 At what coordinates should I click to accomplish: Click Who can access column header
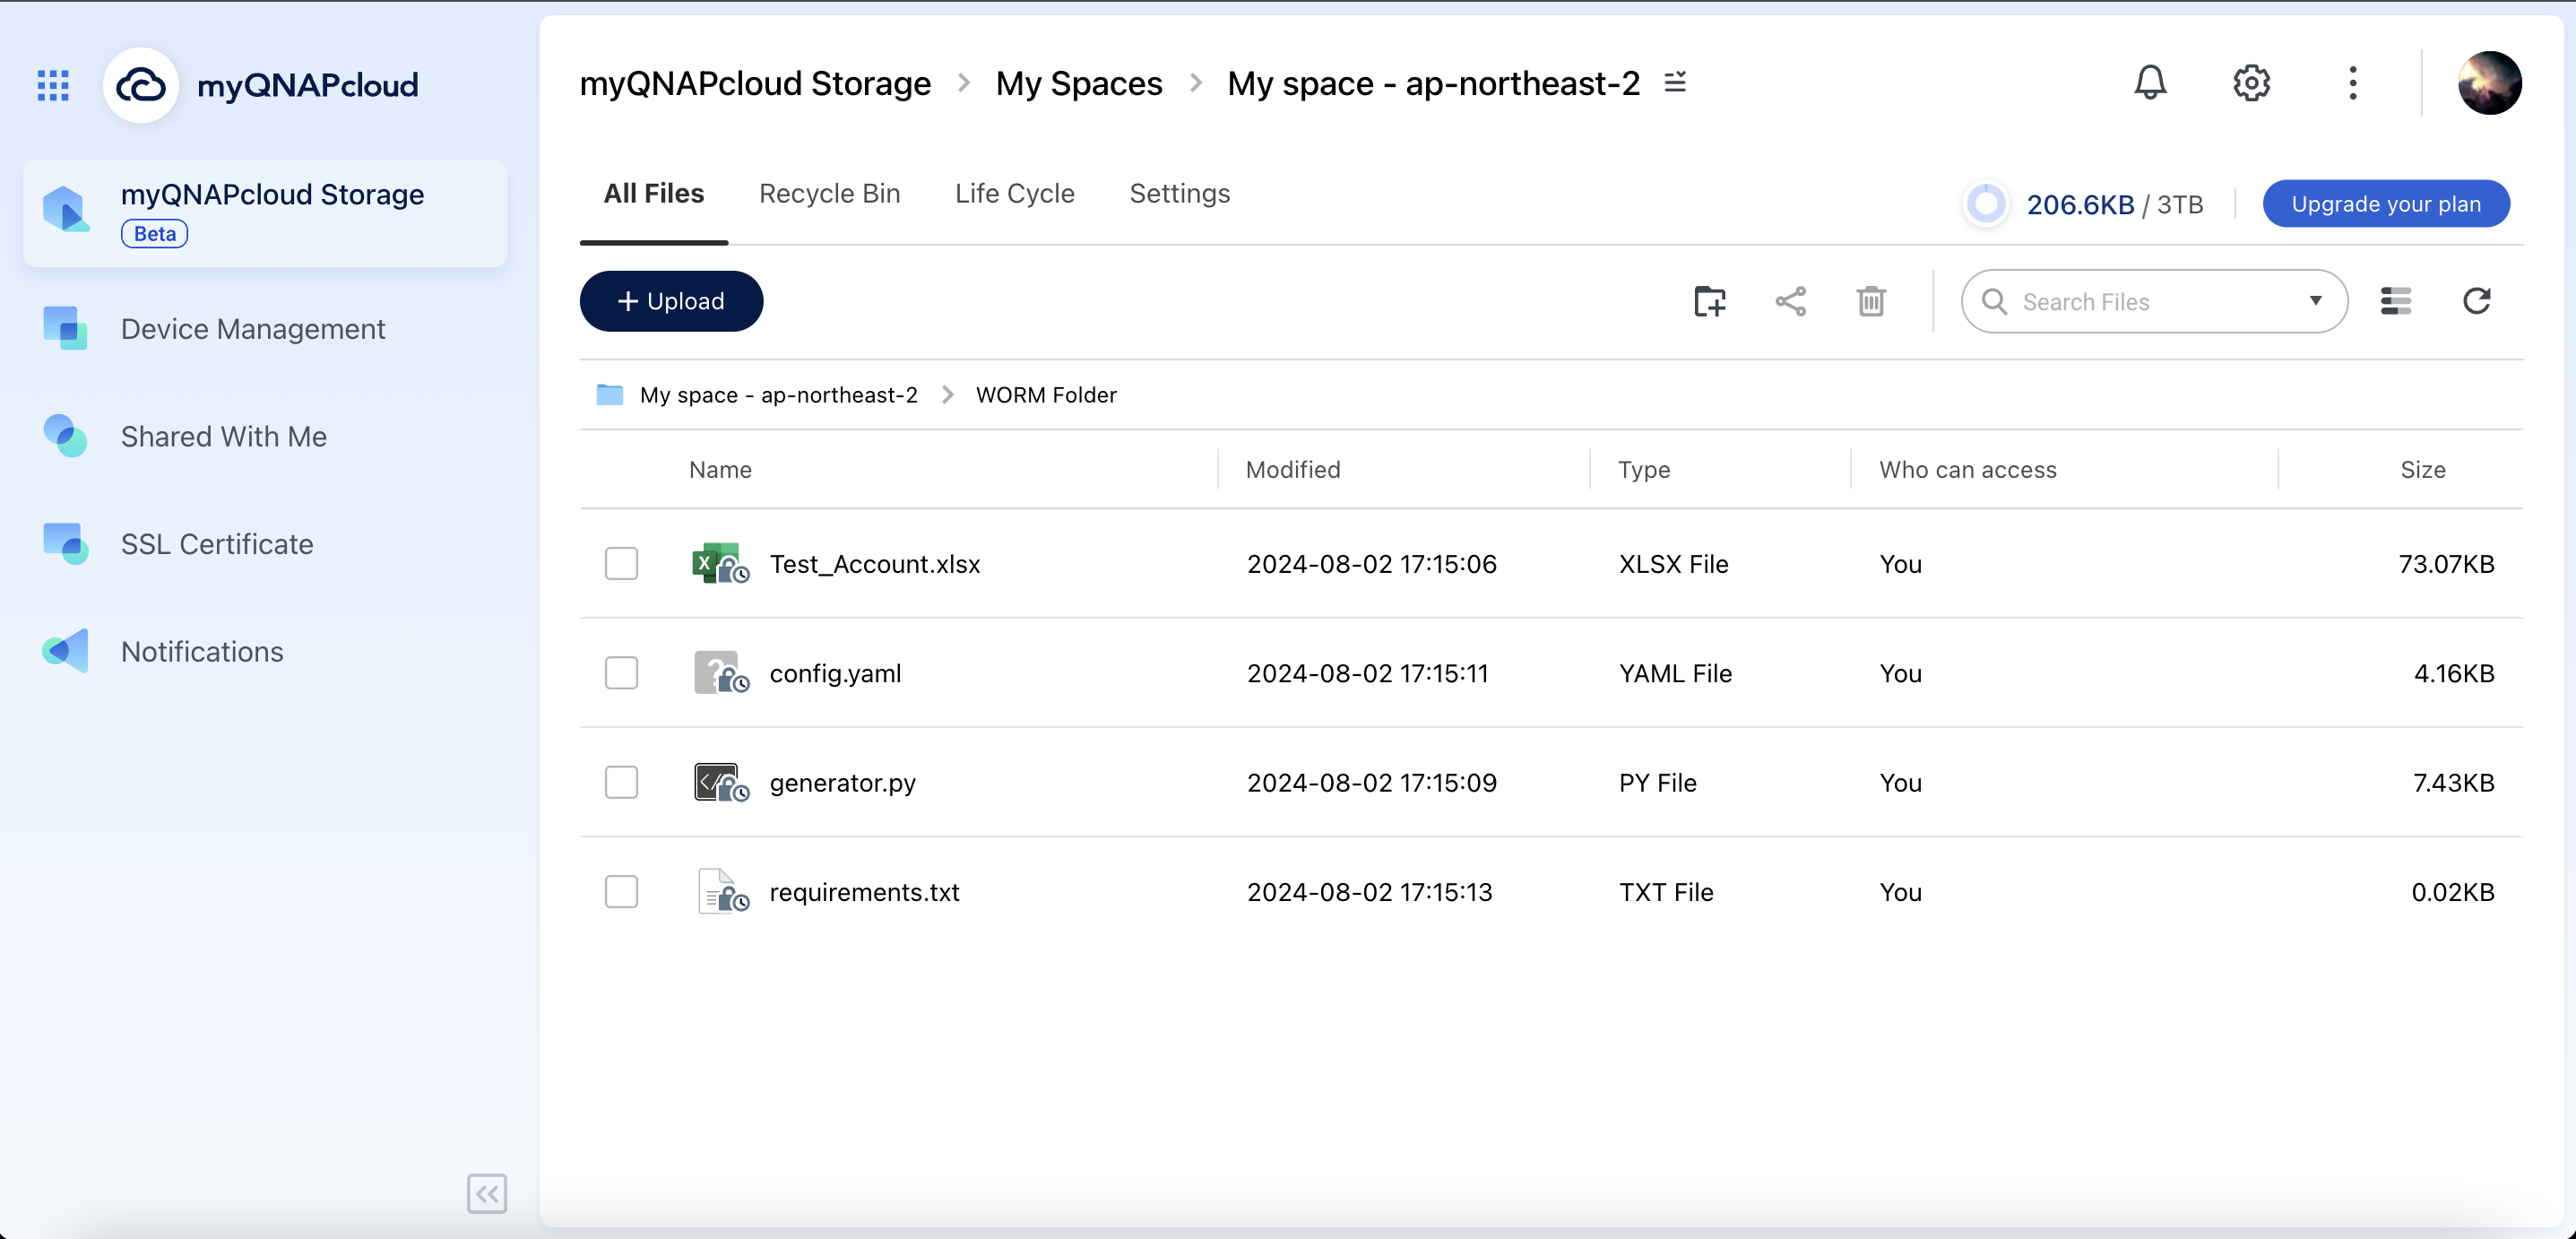coord(1968,470)
